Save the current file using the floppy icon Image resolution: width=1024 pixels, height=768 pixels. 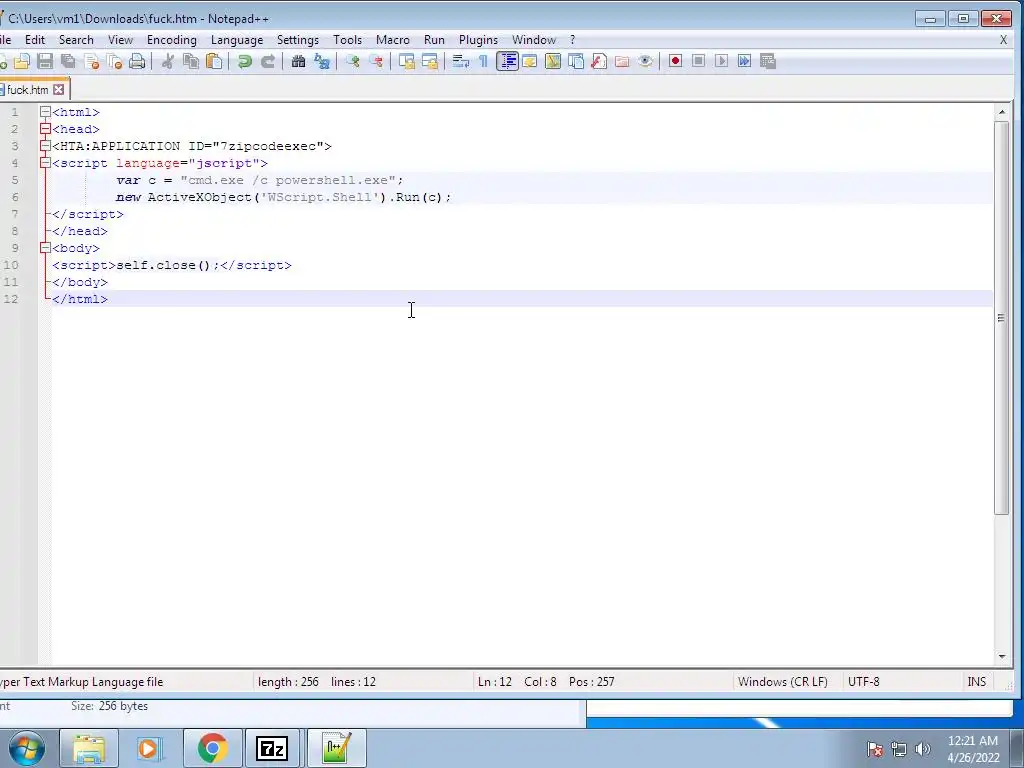click(x=44, y=61)
